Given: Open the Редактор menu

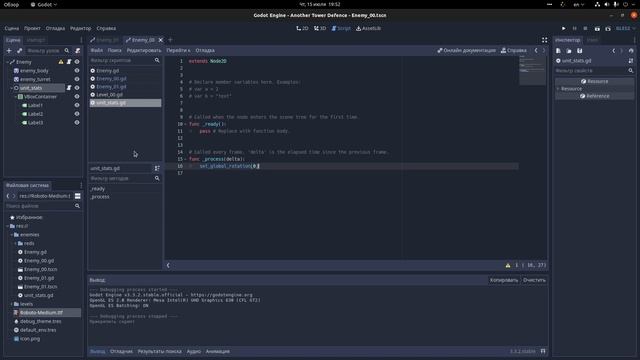Looking at the screenshot, I should 80,29.
